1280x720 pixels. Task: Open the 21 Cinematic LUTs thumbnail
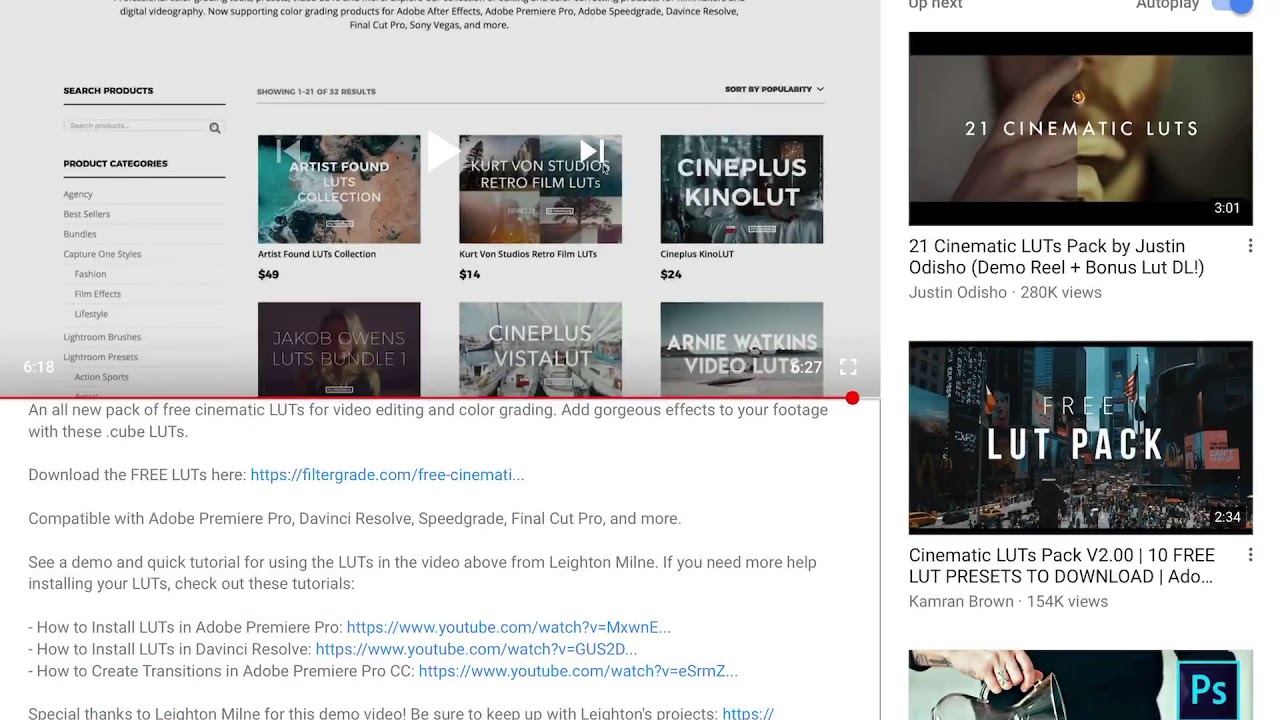pyautogui.click(x=1080, y=128)
